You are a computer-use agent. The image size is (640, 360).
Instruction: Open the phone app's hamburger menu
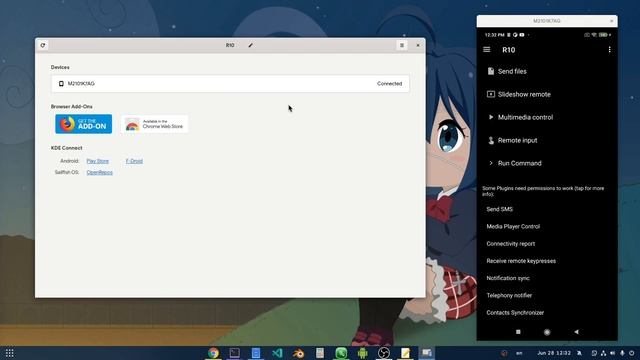pos(487,50)
